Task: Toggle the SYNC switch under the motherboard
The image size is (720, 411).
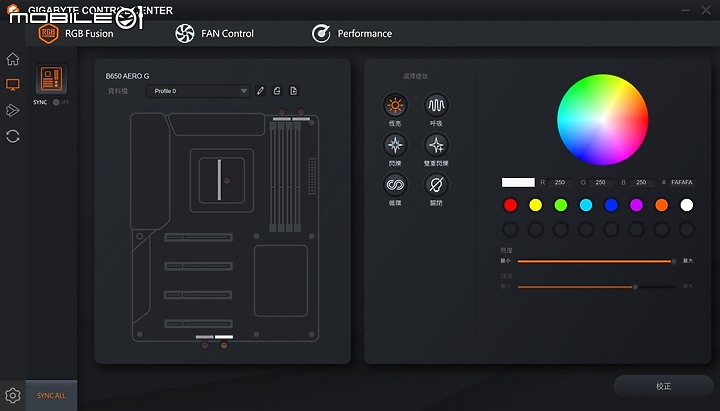Action: [60, 102]
